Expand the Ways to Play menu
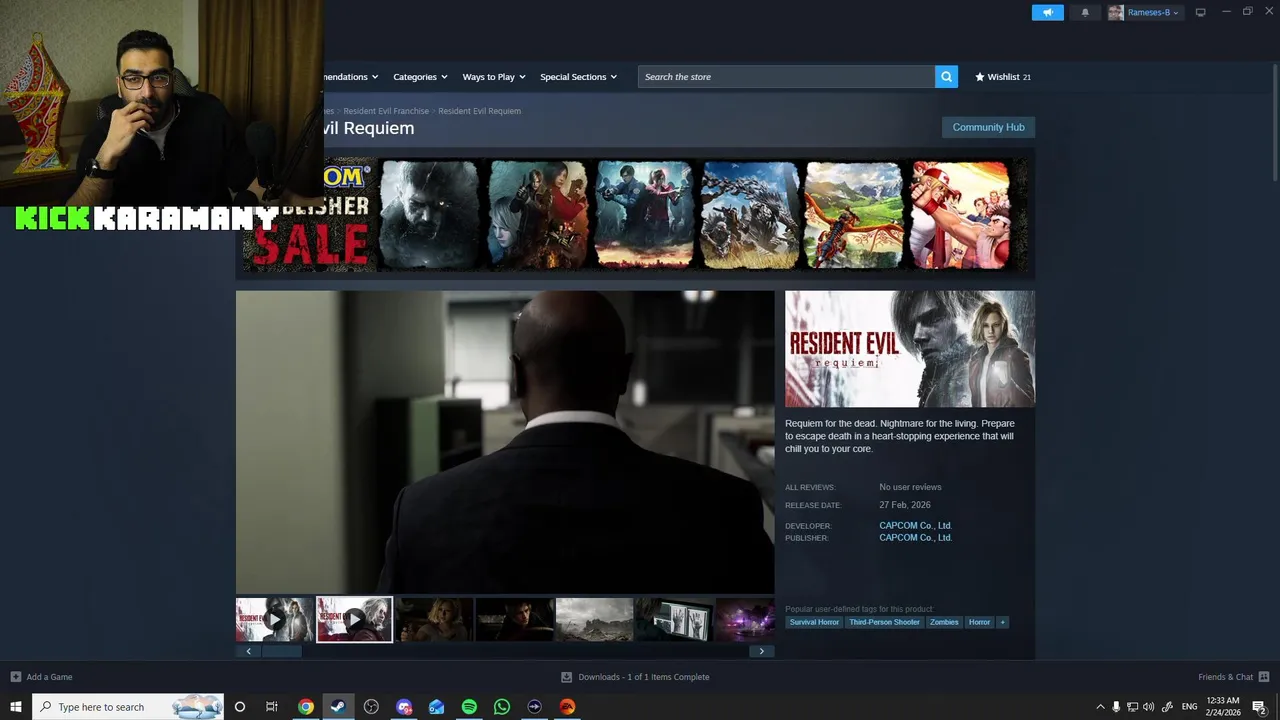The width and height of the screenshot is (1280, 720). [492, 77]
